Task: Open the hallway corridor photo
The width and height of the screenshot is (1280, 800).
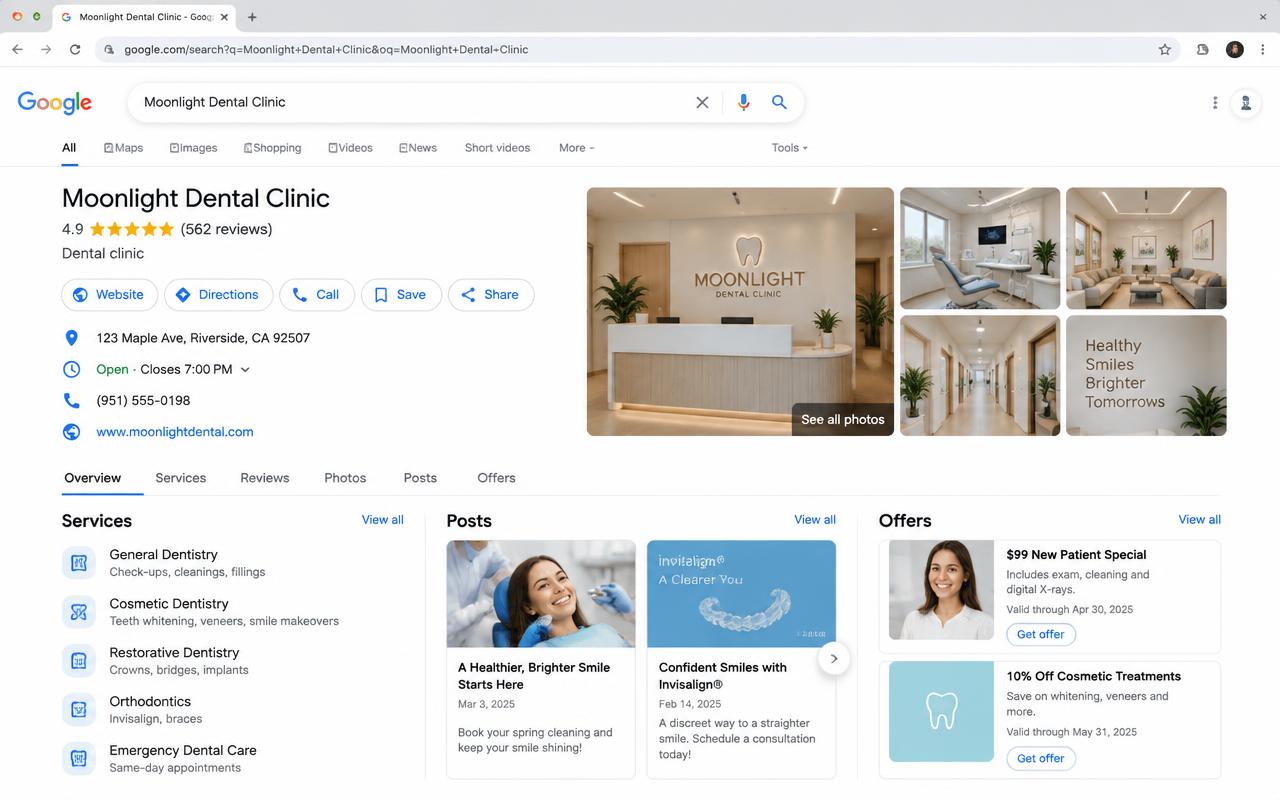Action: click(980, 375)
